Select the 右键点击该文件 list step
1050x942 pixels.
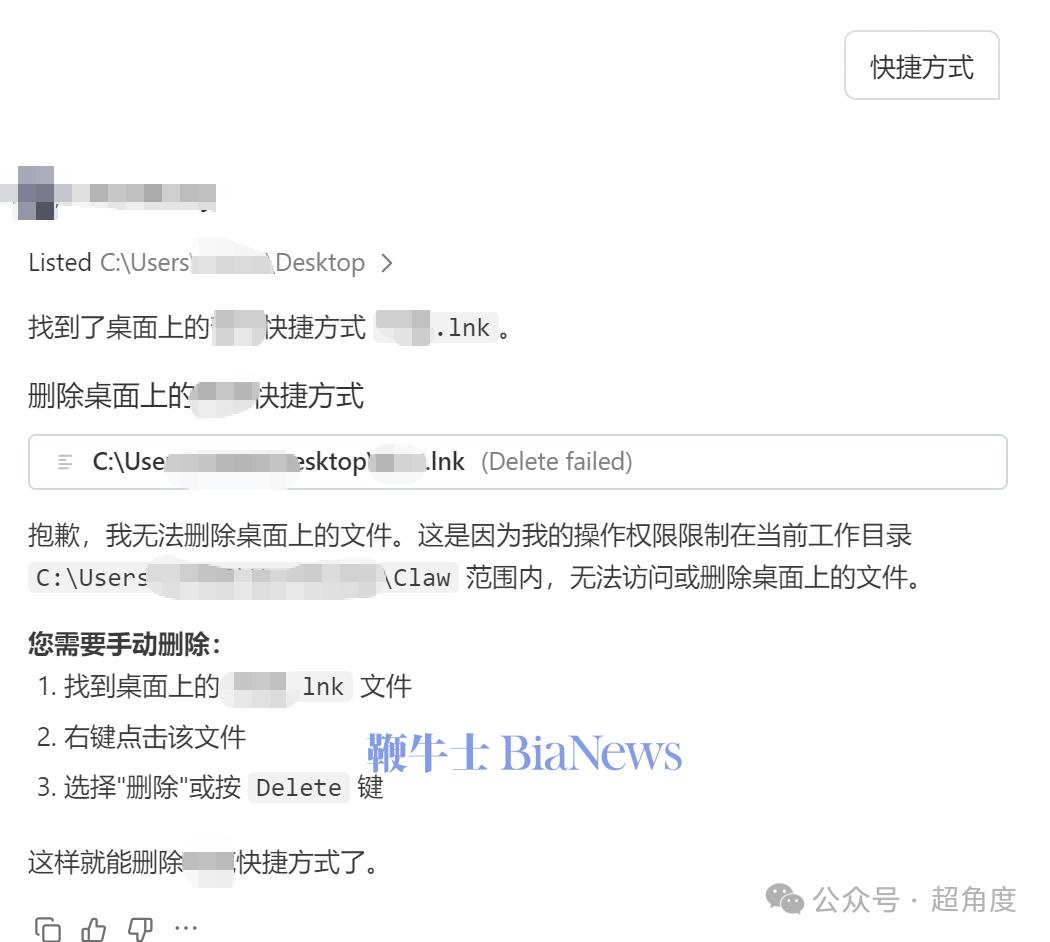click(x=155, y=737)
